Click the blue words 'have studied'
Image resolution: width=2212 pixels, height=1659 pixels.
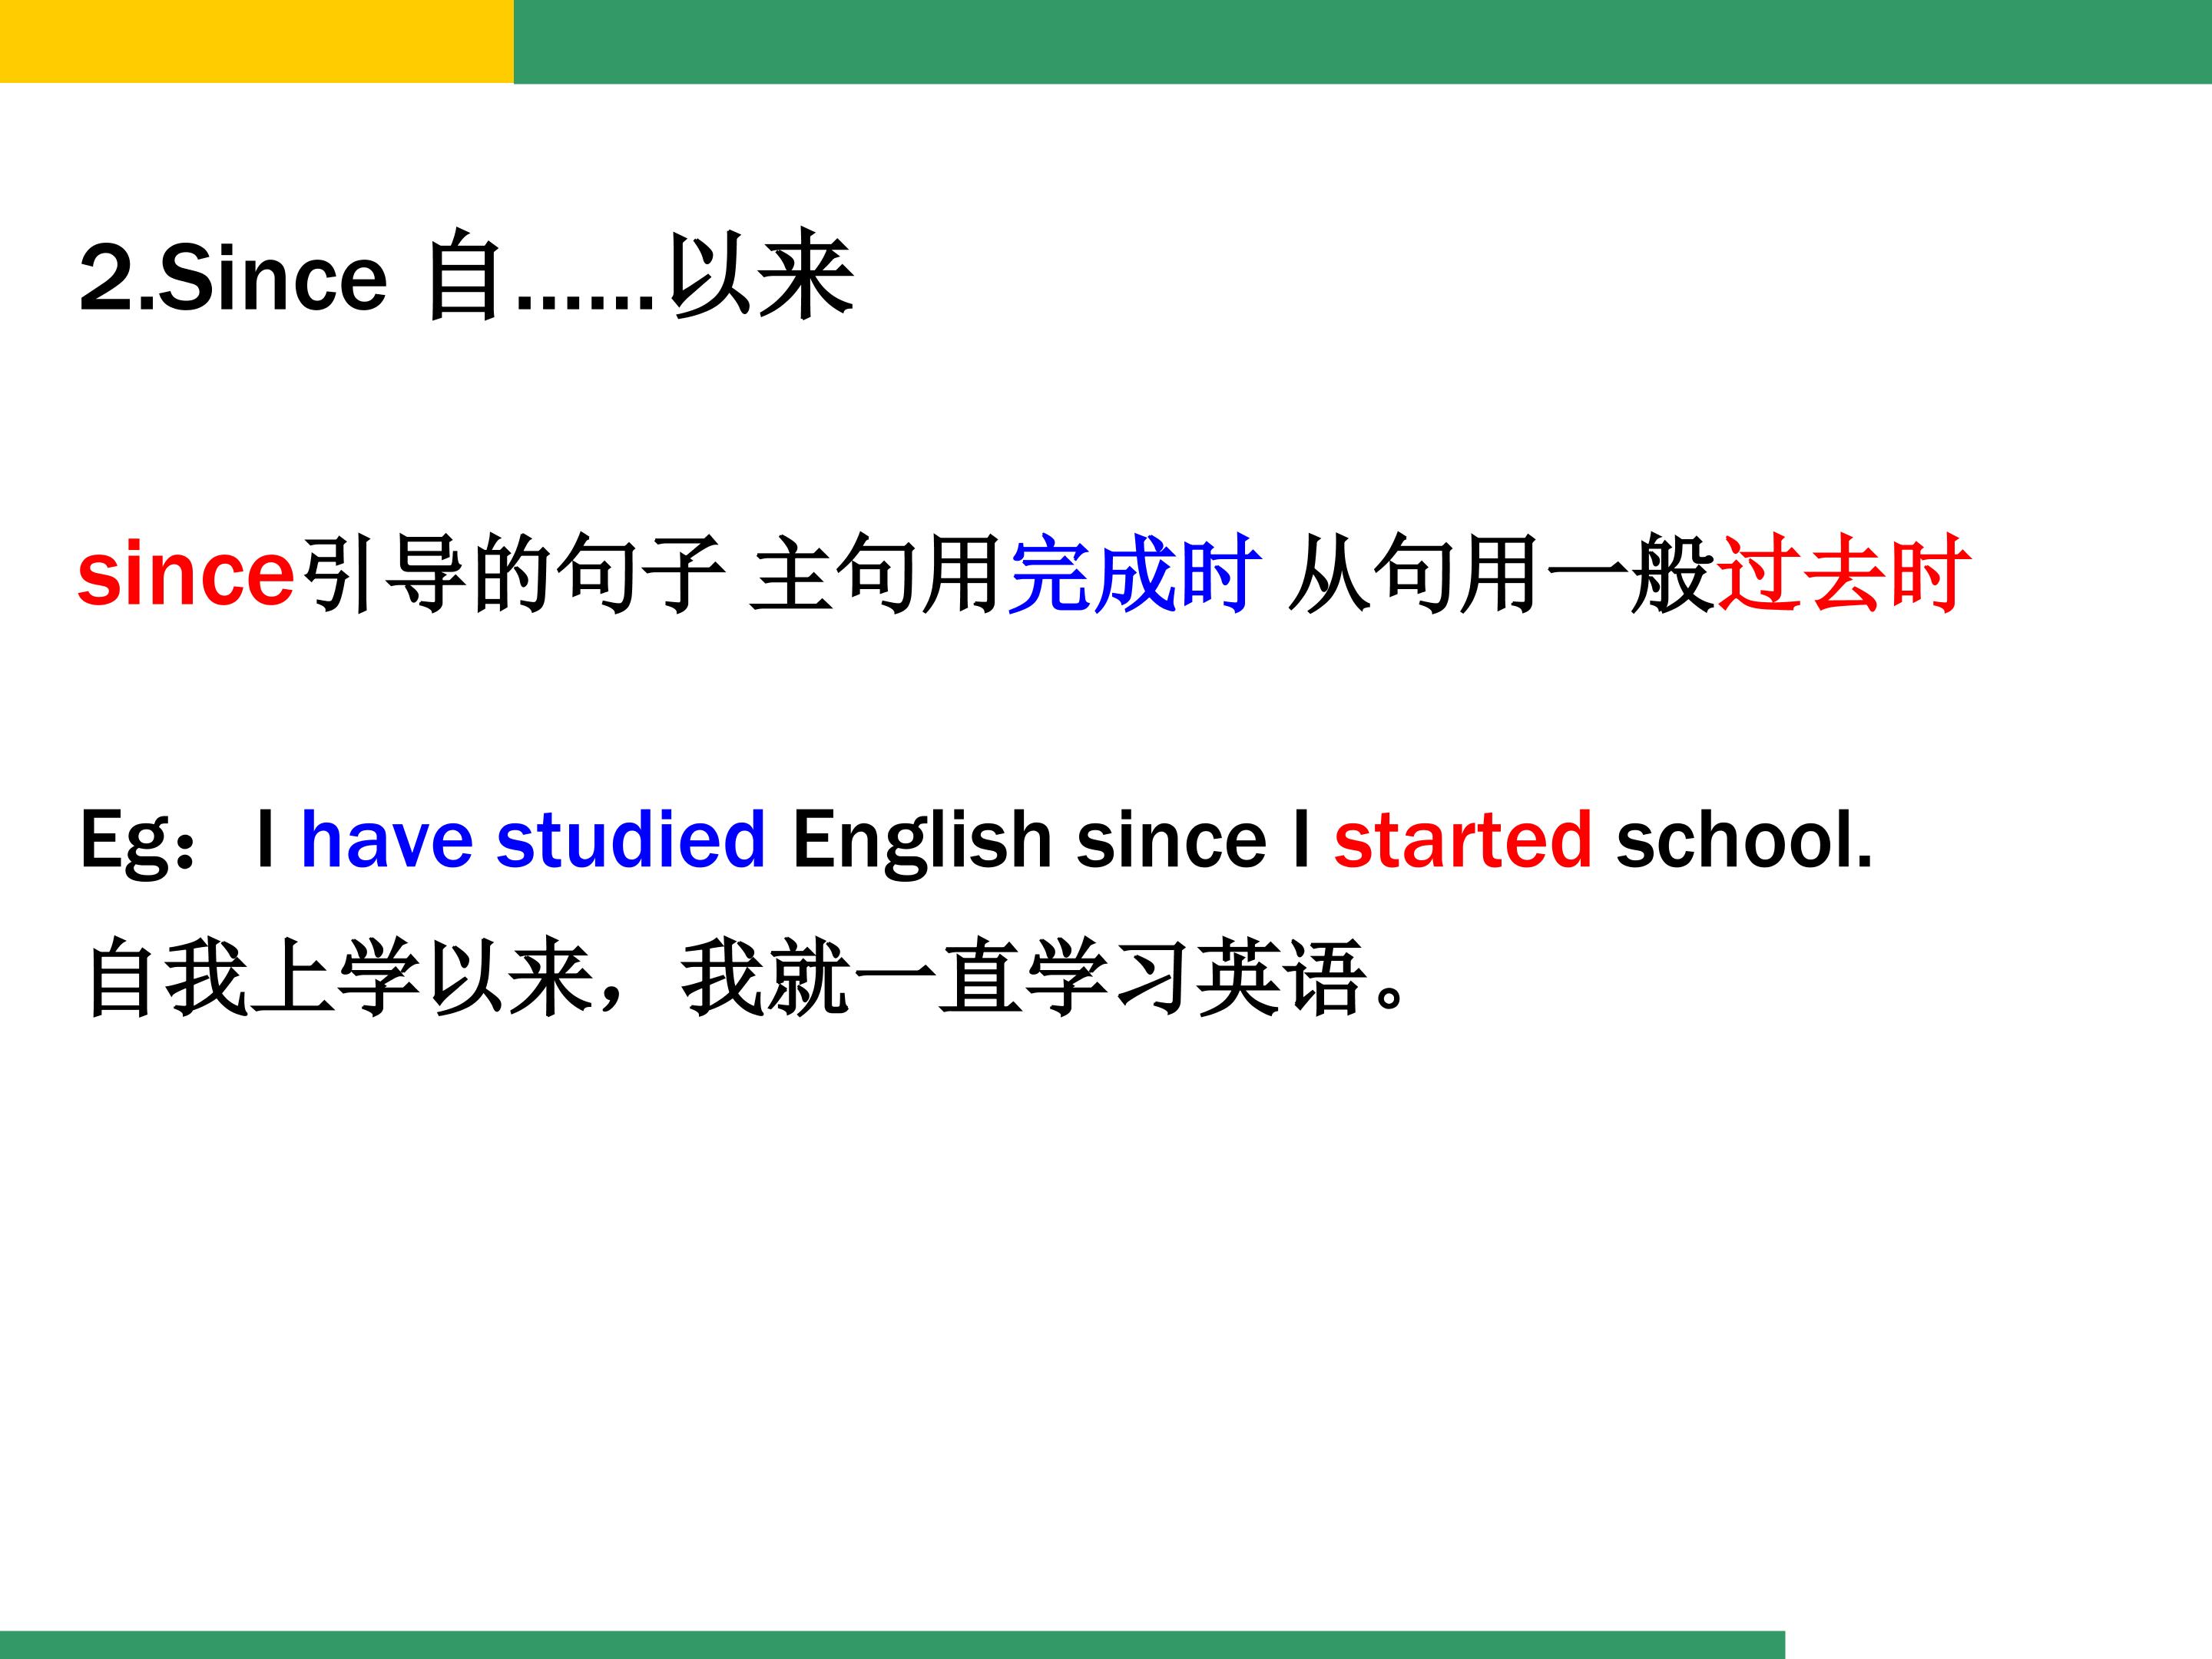[x=533, y=840]
